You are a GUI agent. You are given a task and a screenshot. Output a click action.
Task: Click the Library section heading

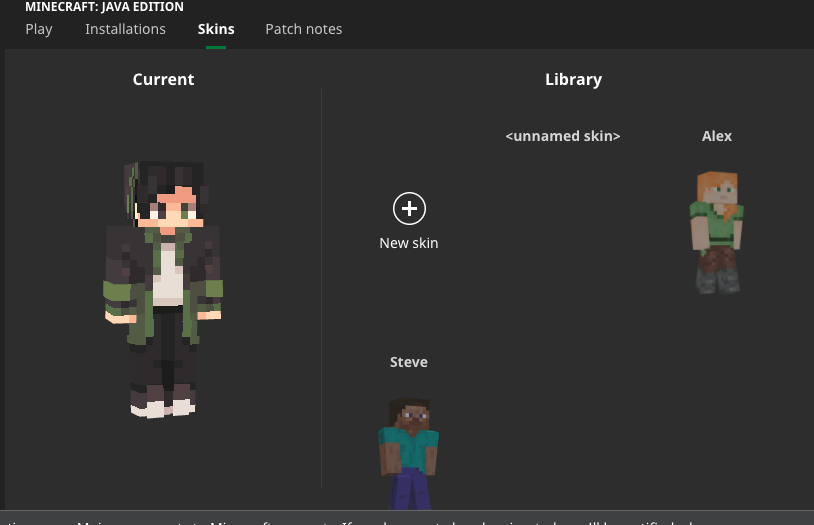573,79
